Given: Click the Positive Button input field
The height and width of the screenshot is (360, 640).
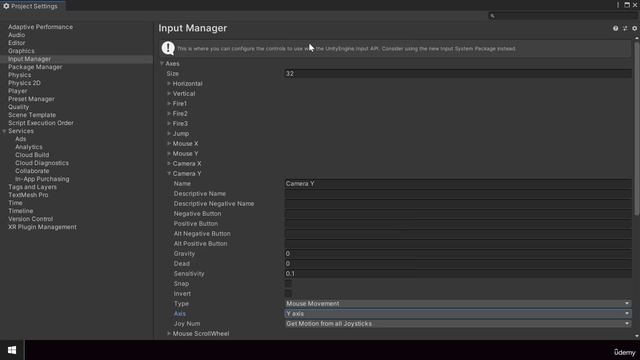Looking at the screenshot, I should pos(458,224).
